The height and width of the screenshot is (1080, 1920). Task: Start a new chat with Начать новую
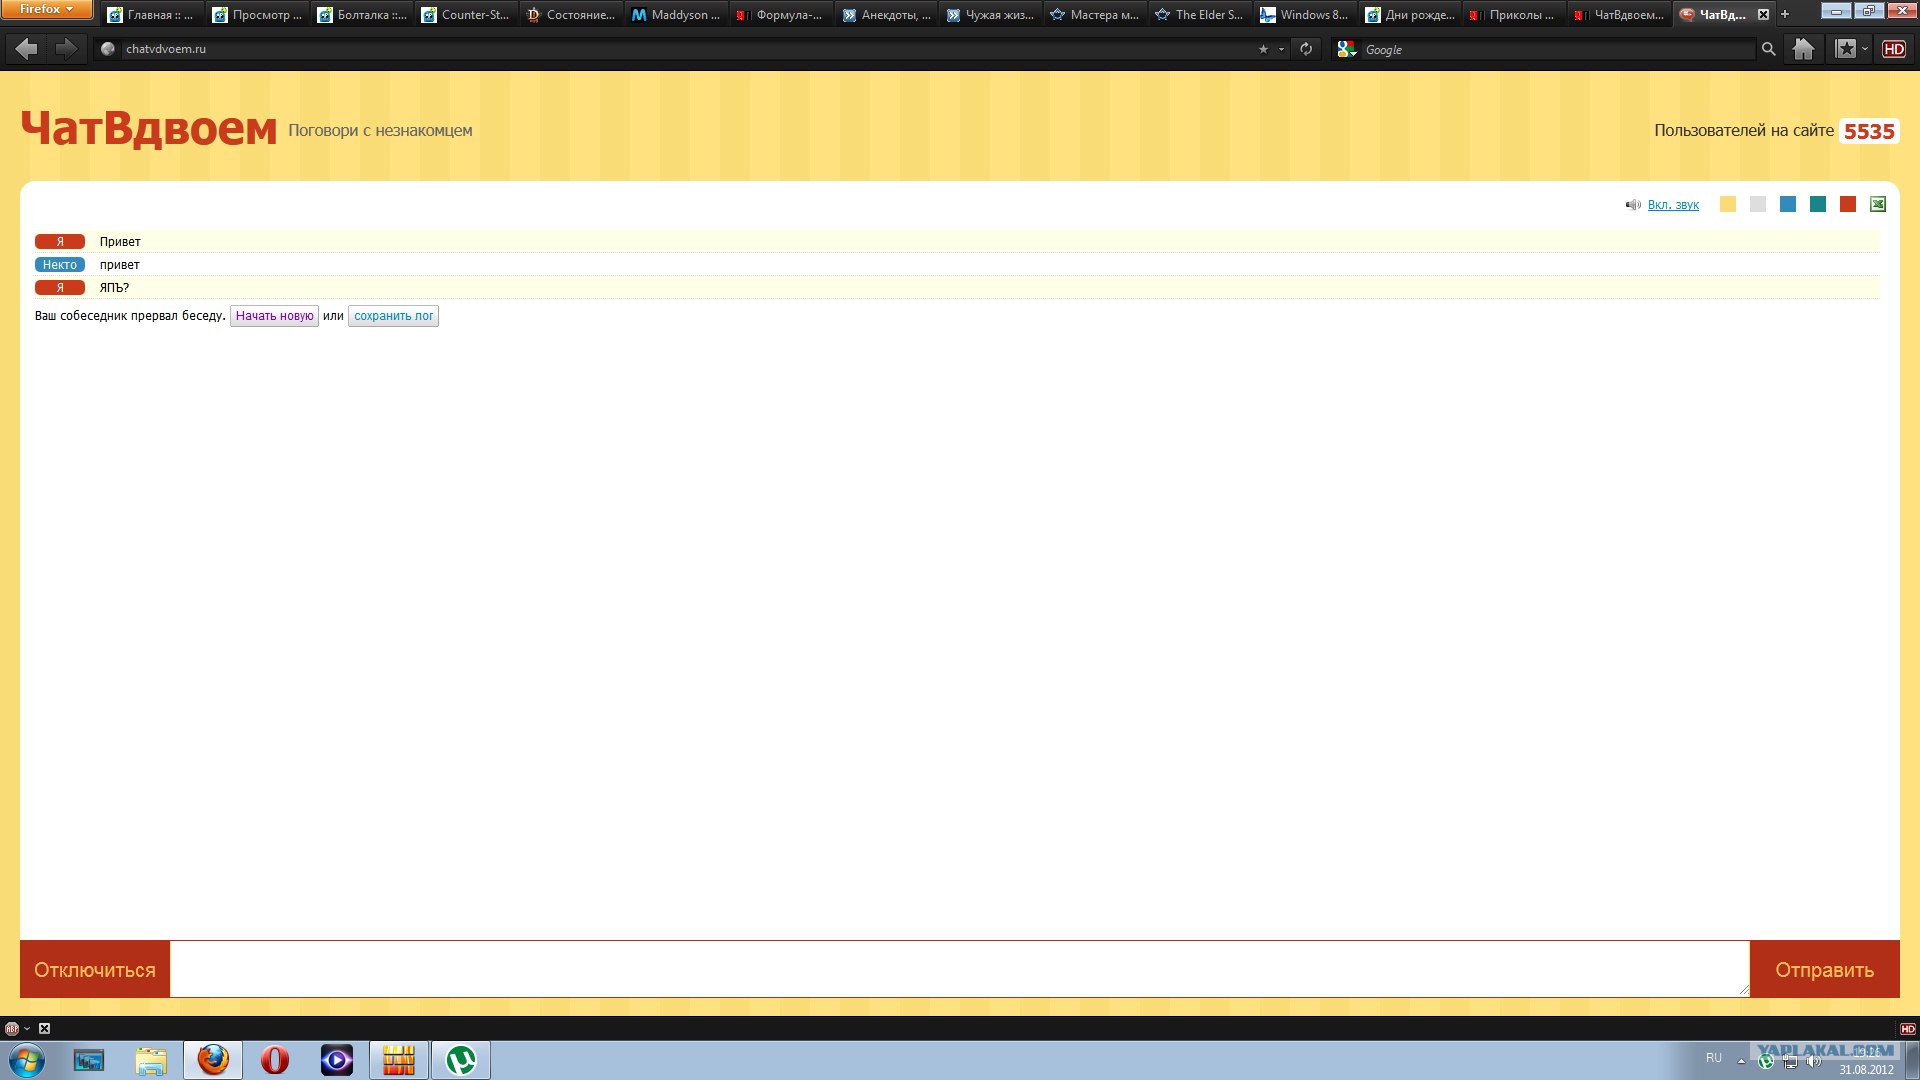274,316
